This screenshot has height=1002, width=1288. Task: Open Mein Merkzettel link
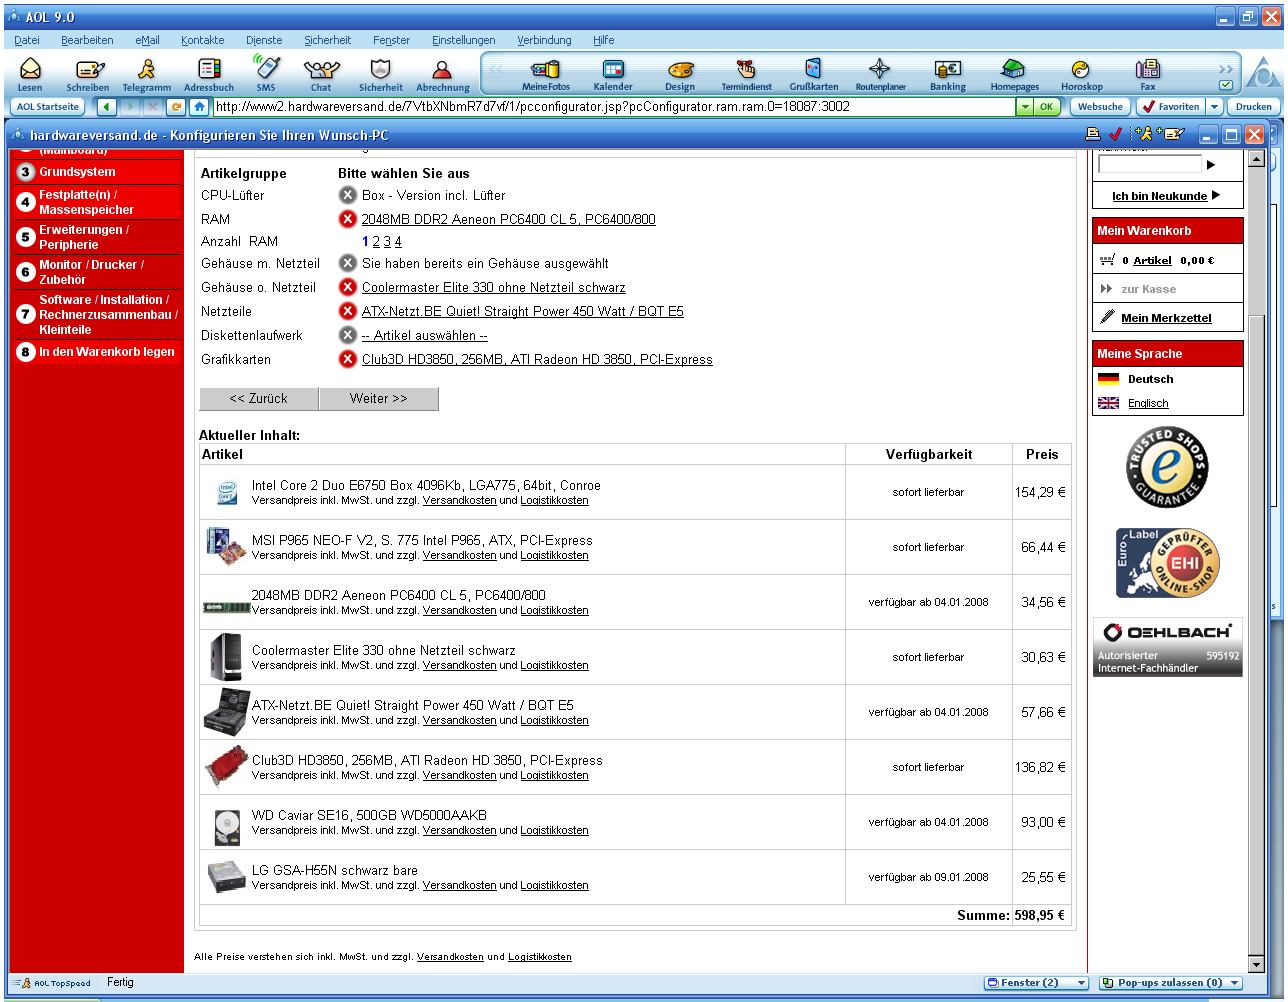click(x=1166, y=318)
